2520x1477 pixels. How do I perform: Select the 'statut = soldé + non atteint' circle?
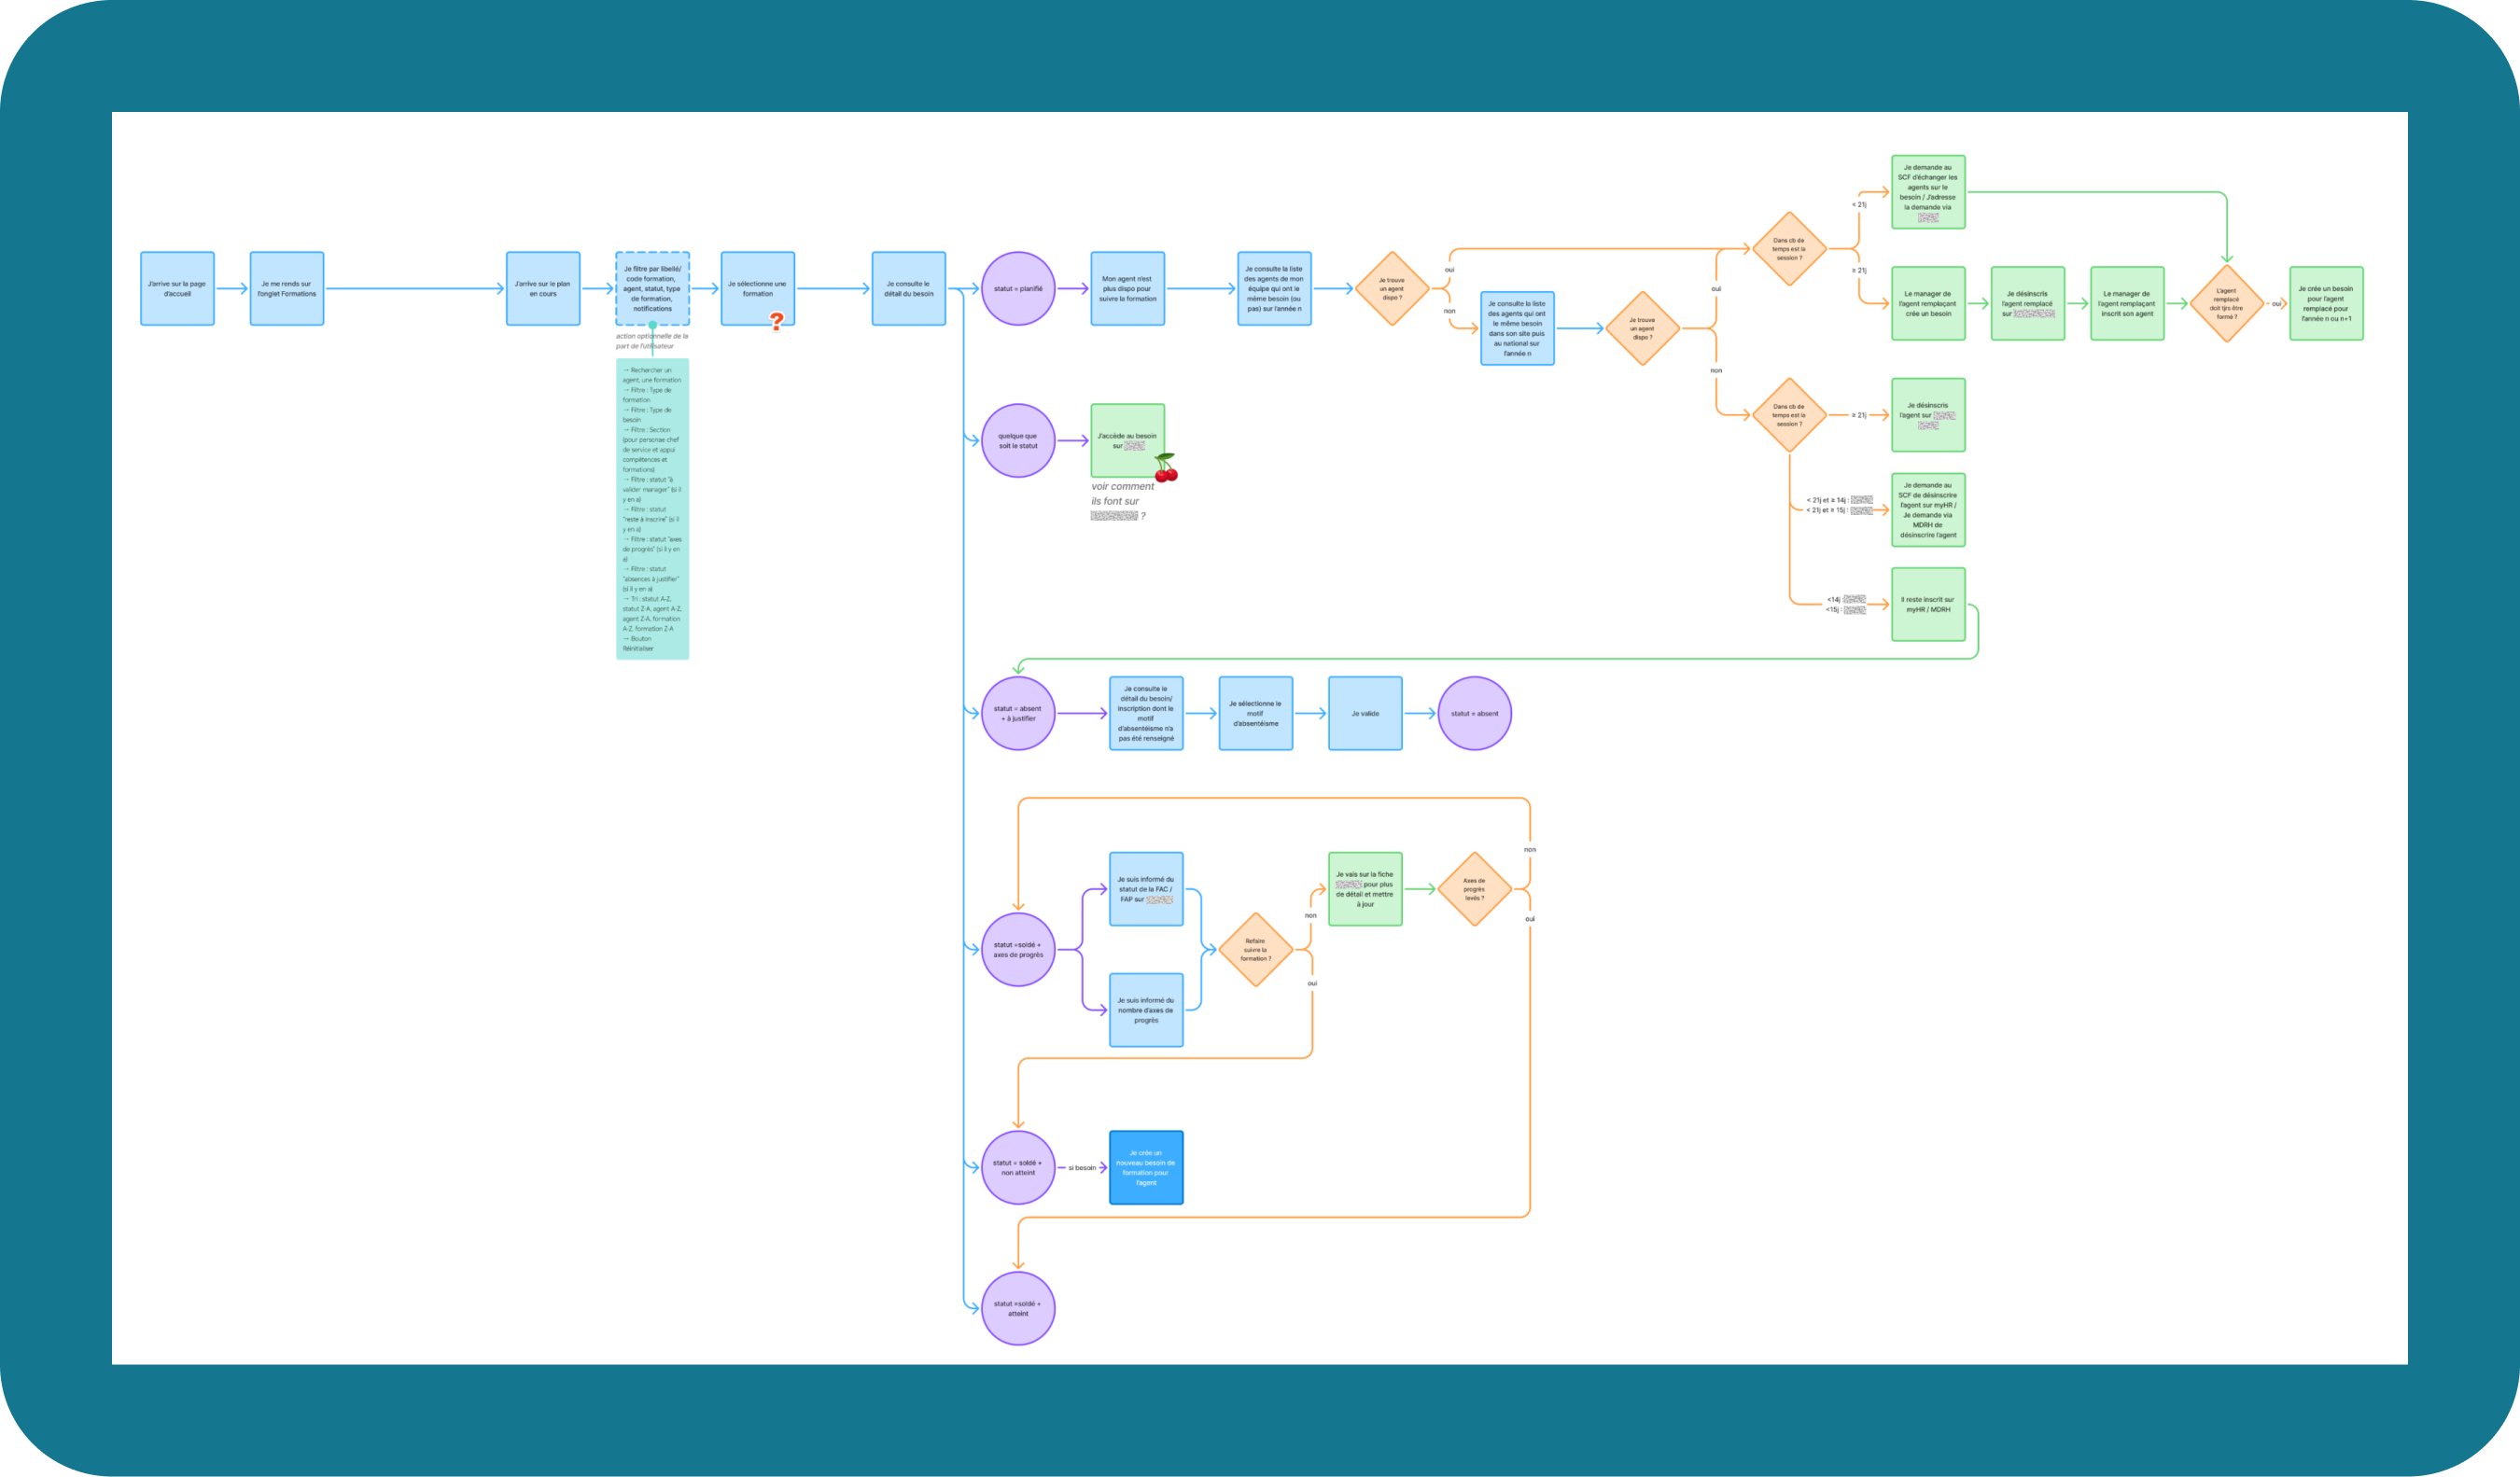1018,1167
